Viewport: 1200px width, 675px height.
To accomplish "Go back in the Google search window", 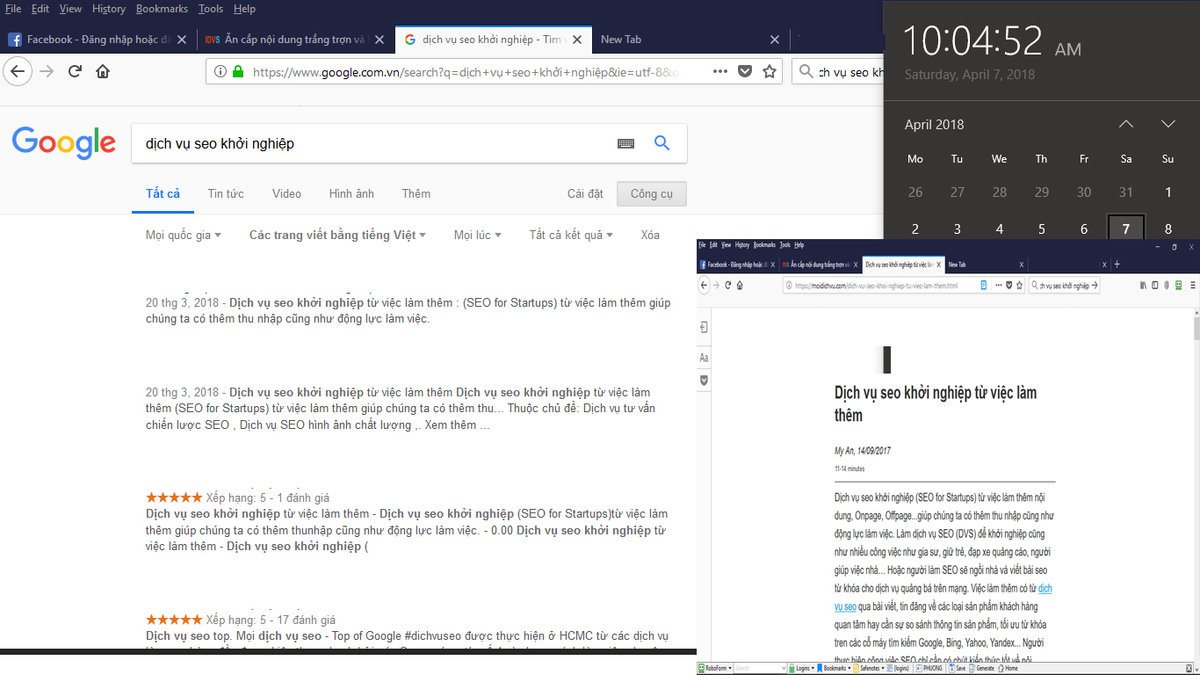I will [x=16, y=71].
